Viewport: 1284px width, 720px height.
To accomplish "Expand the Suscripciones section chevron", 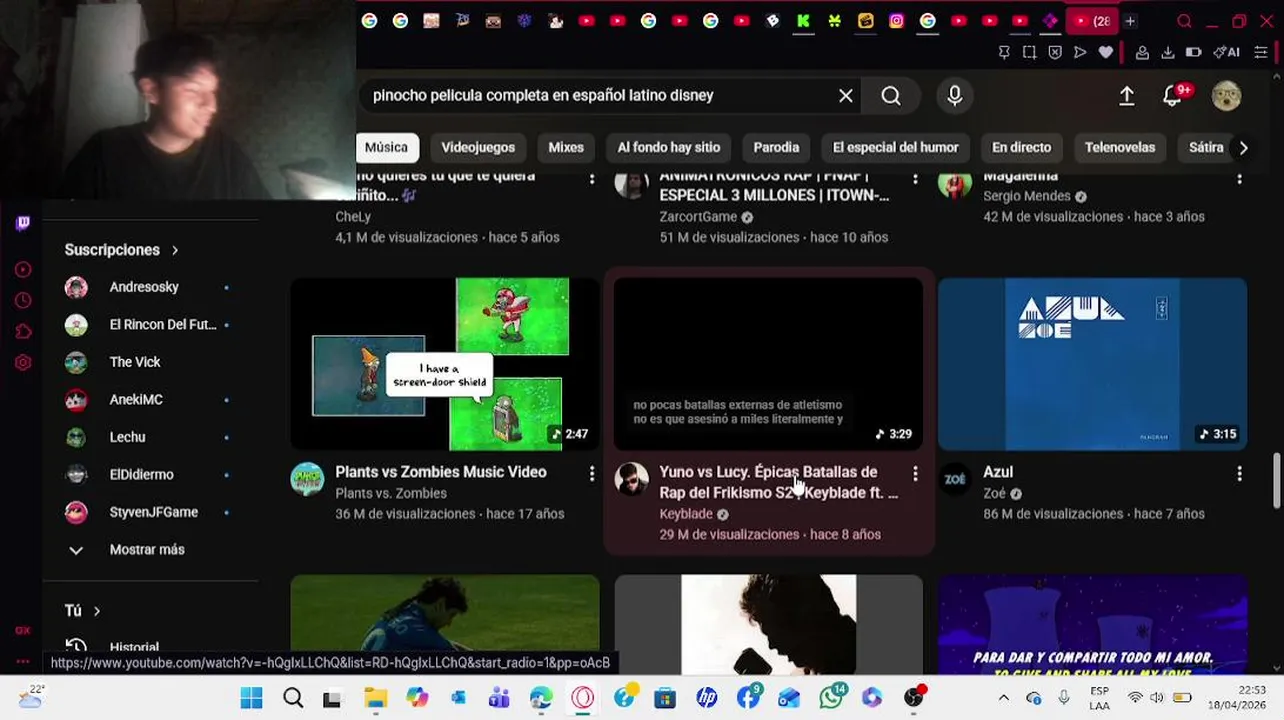I will pos(175,250).
